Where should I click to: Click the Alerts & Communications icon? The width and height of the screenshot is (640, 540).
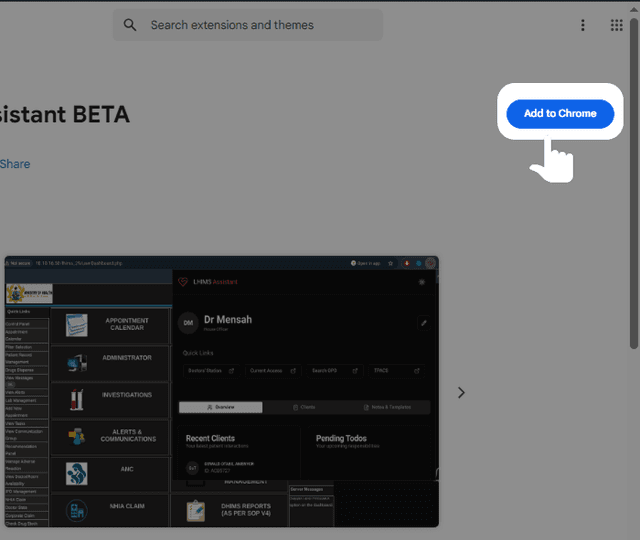[77, 436]
